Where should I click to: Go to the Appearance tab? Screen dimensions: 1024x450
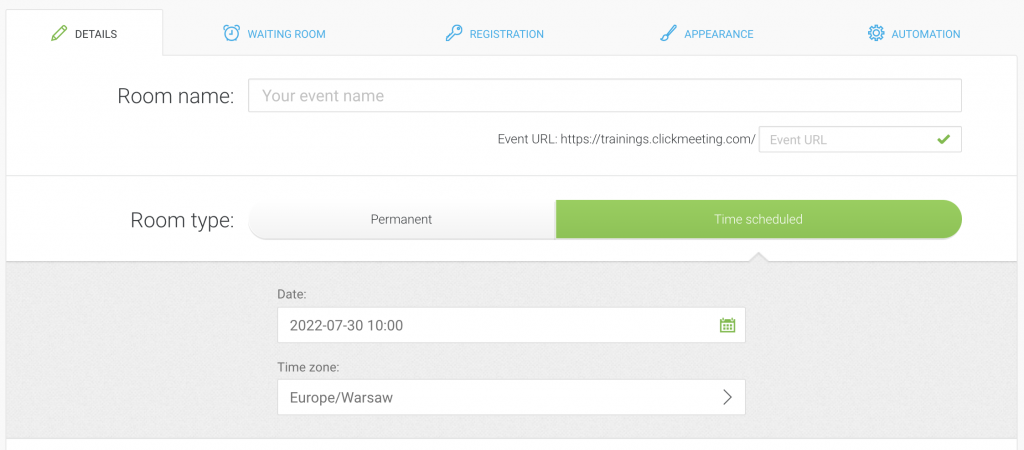point(707,34)
